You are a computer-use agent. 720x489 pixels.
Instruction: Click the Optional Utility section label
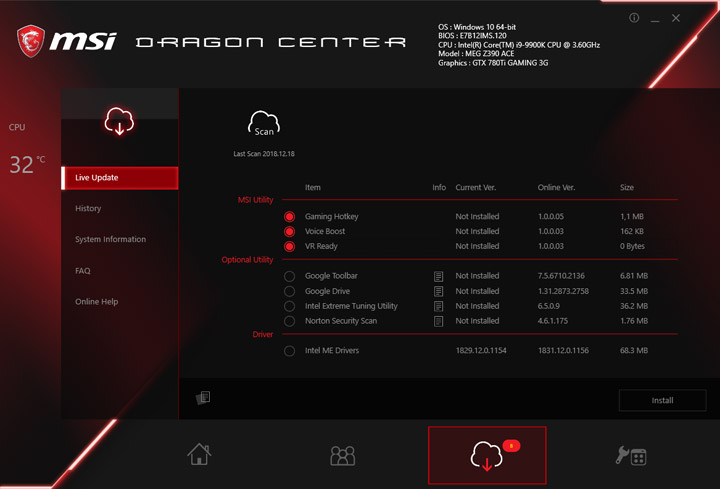(247, 260)
